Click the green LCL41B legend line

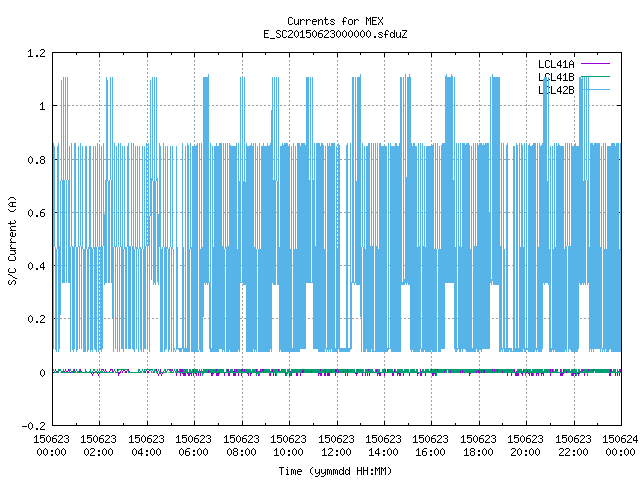(595, 76)
